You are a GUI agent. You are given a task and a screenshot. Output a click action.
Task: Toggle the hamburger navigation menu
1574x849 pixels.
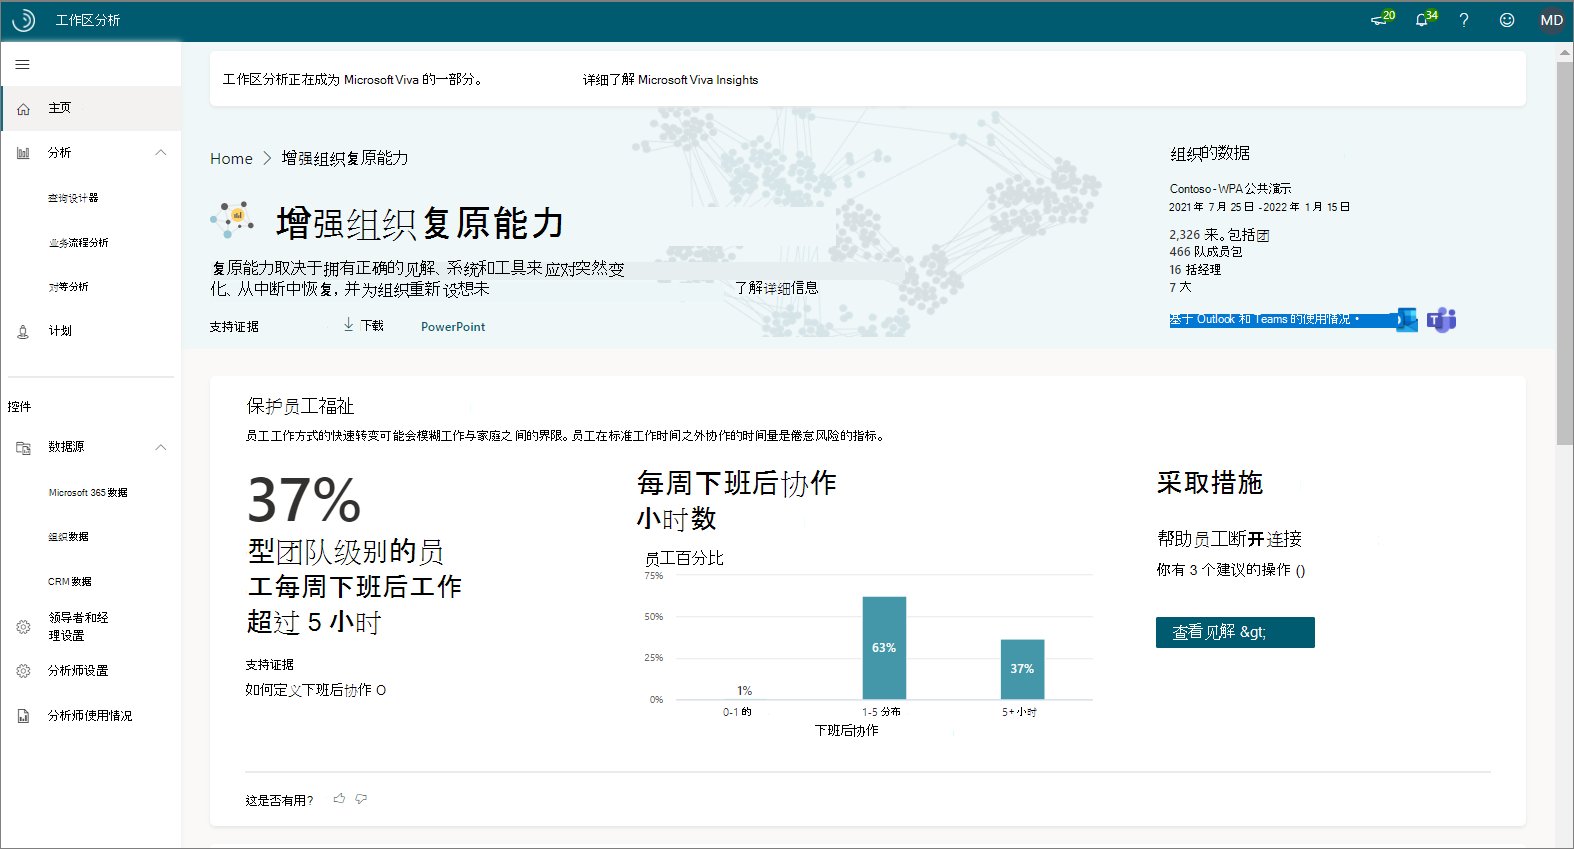tap(22, 65)
